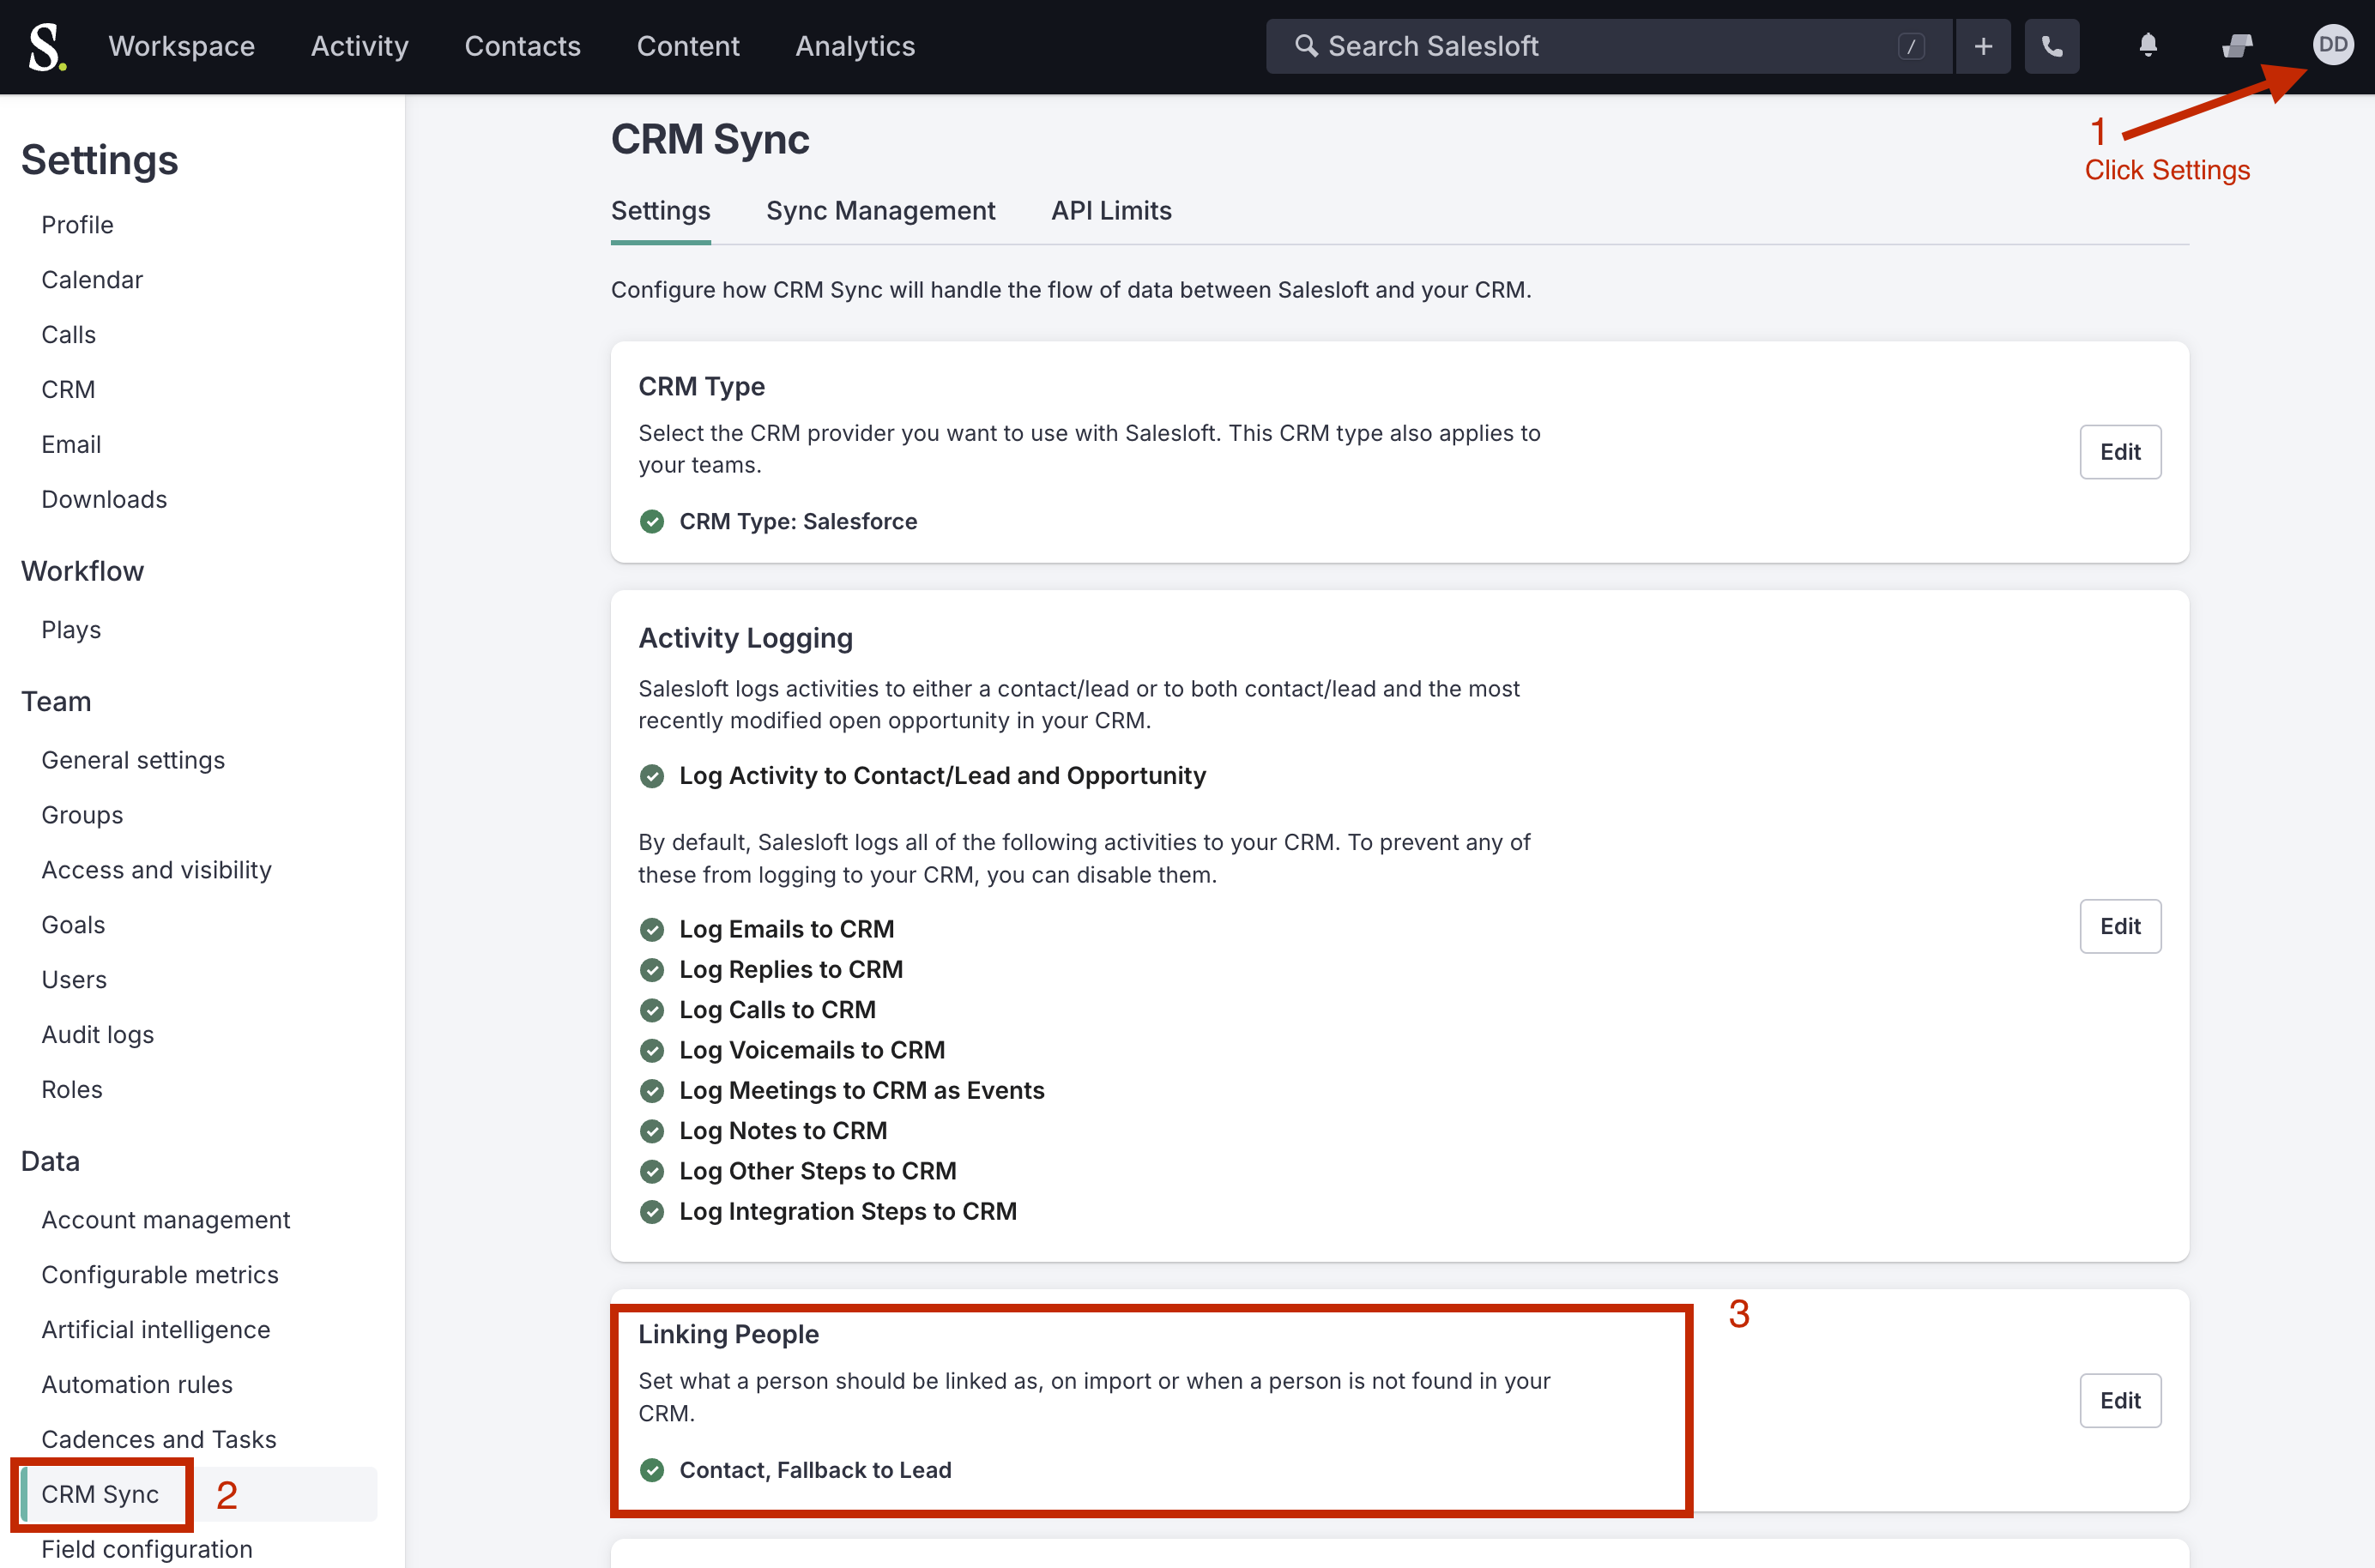Click the Salesloft logo icon

[x=47, y=46]
